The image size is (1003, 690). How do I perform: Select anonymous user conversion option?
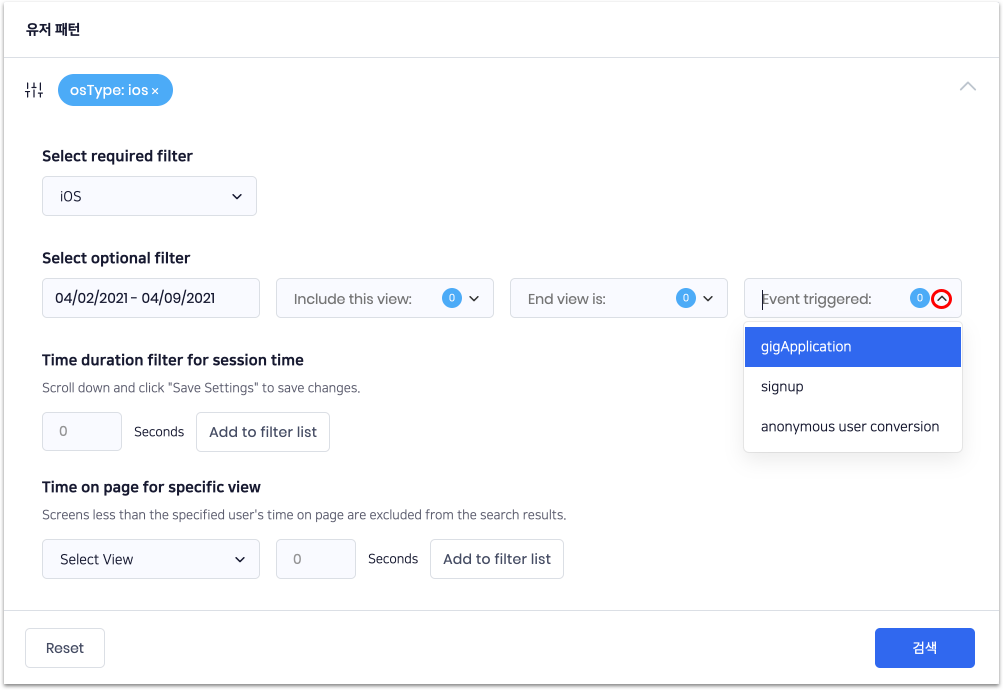(x=852, y=427)
